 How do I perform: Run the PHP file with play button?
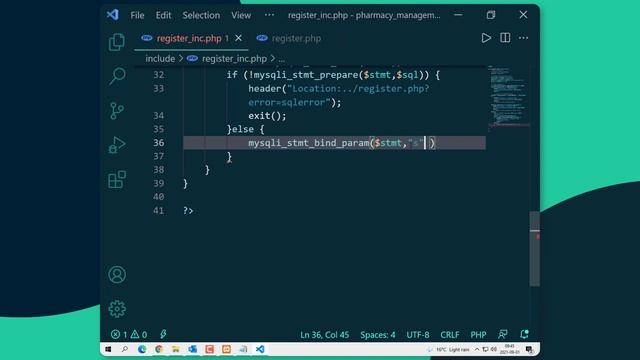[486, 38]
